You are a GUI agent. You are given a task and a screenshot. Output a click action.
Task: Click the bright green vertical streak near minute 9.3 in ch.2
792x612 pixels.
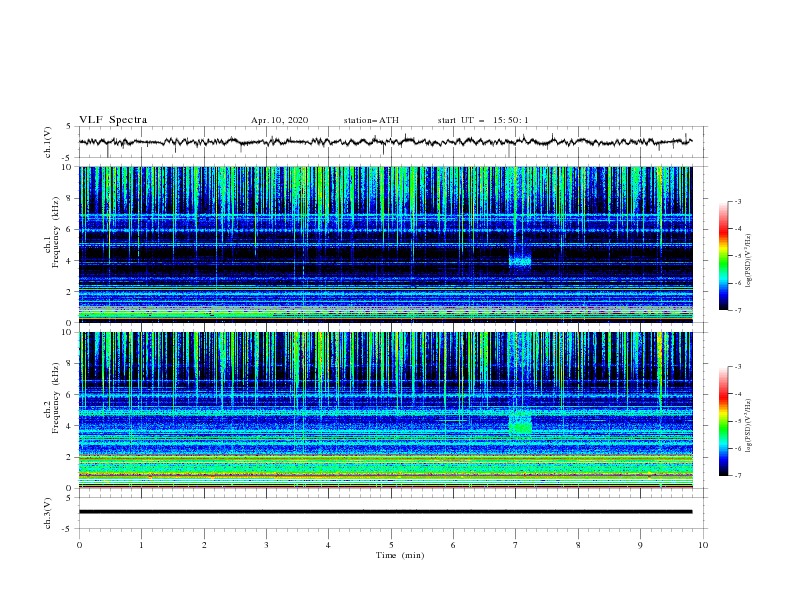[x=660, y=371]
